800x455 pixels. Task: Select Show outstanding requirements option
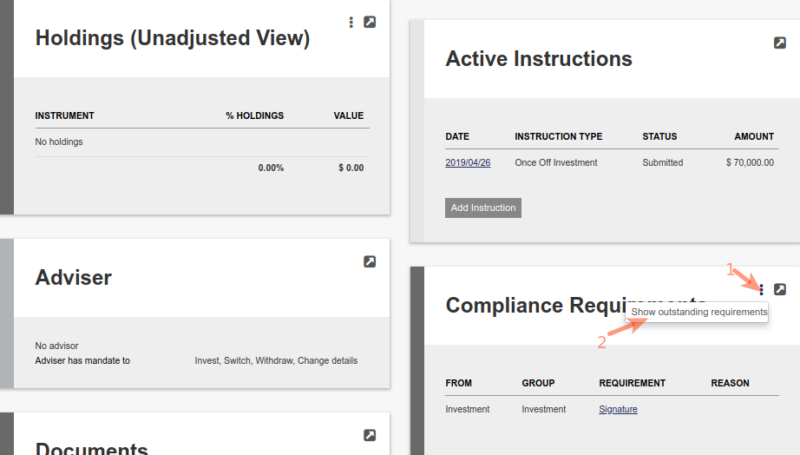[x=699, y=312]
